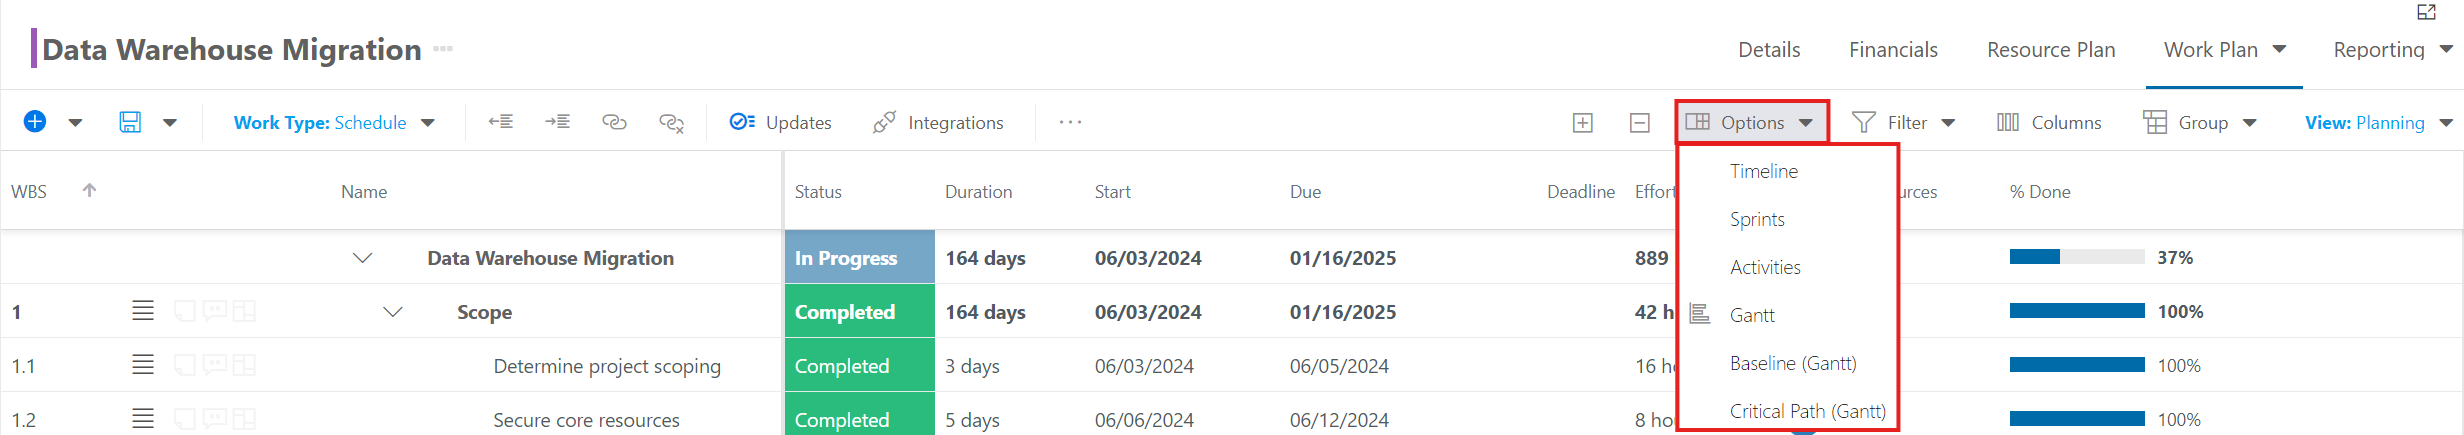This screenshot has width=2464, height=435.
Task: Switch to the Financials tab
Action: pos(1893,50)
